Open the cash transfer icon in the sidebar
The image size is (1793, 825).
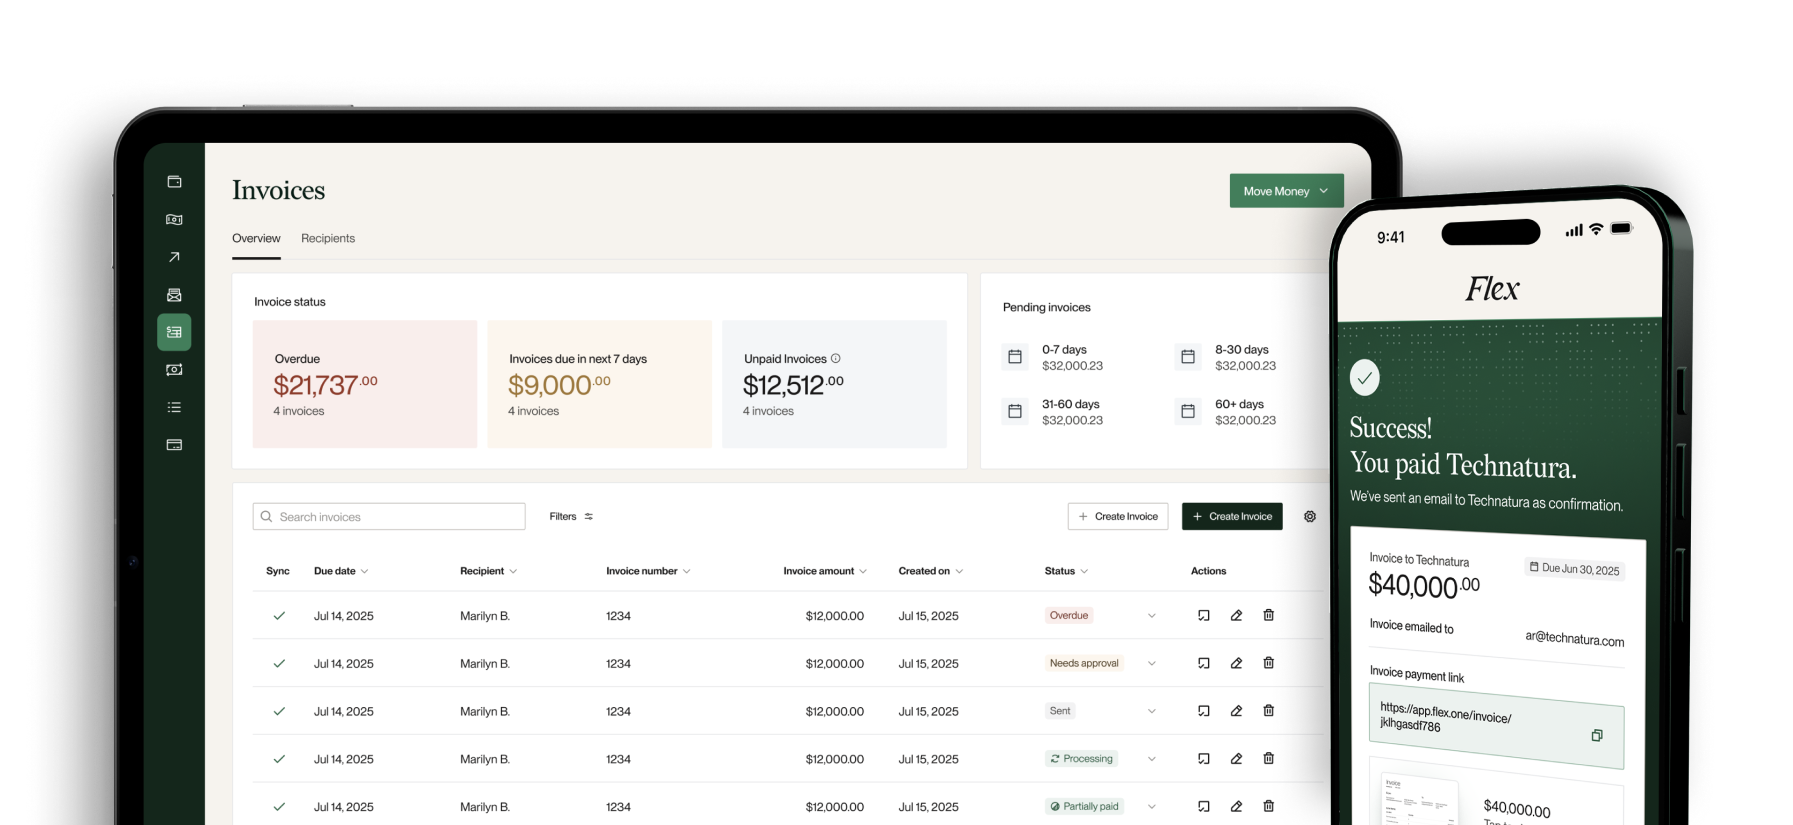coord(174,370)
